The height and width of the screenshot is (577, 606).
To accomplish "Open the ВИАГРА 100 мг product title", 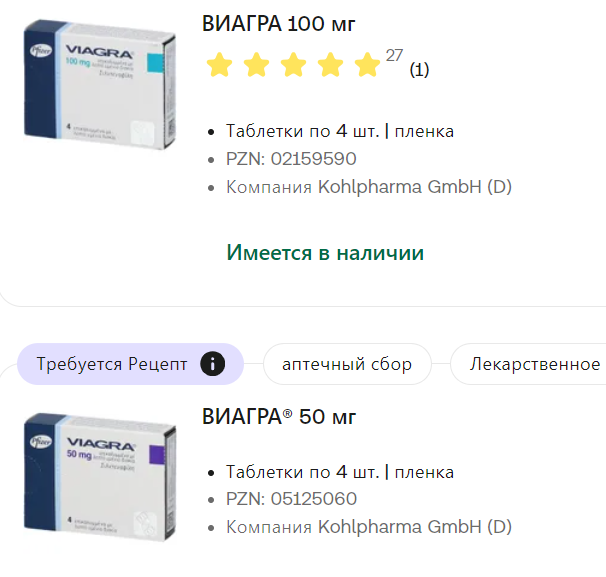I will pyautogui.click(x=278, y=24).
